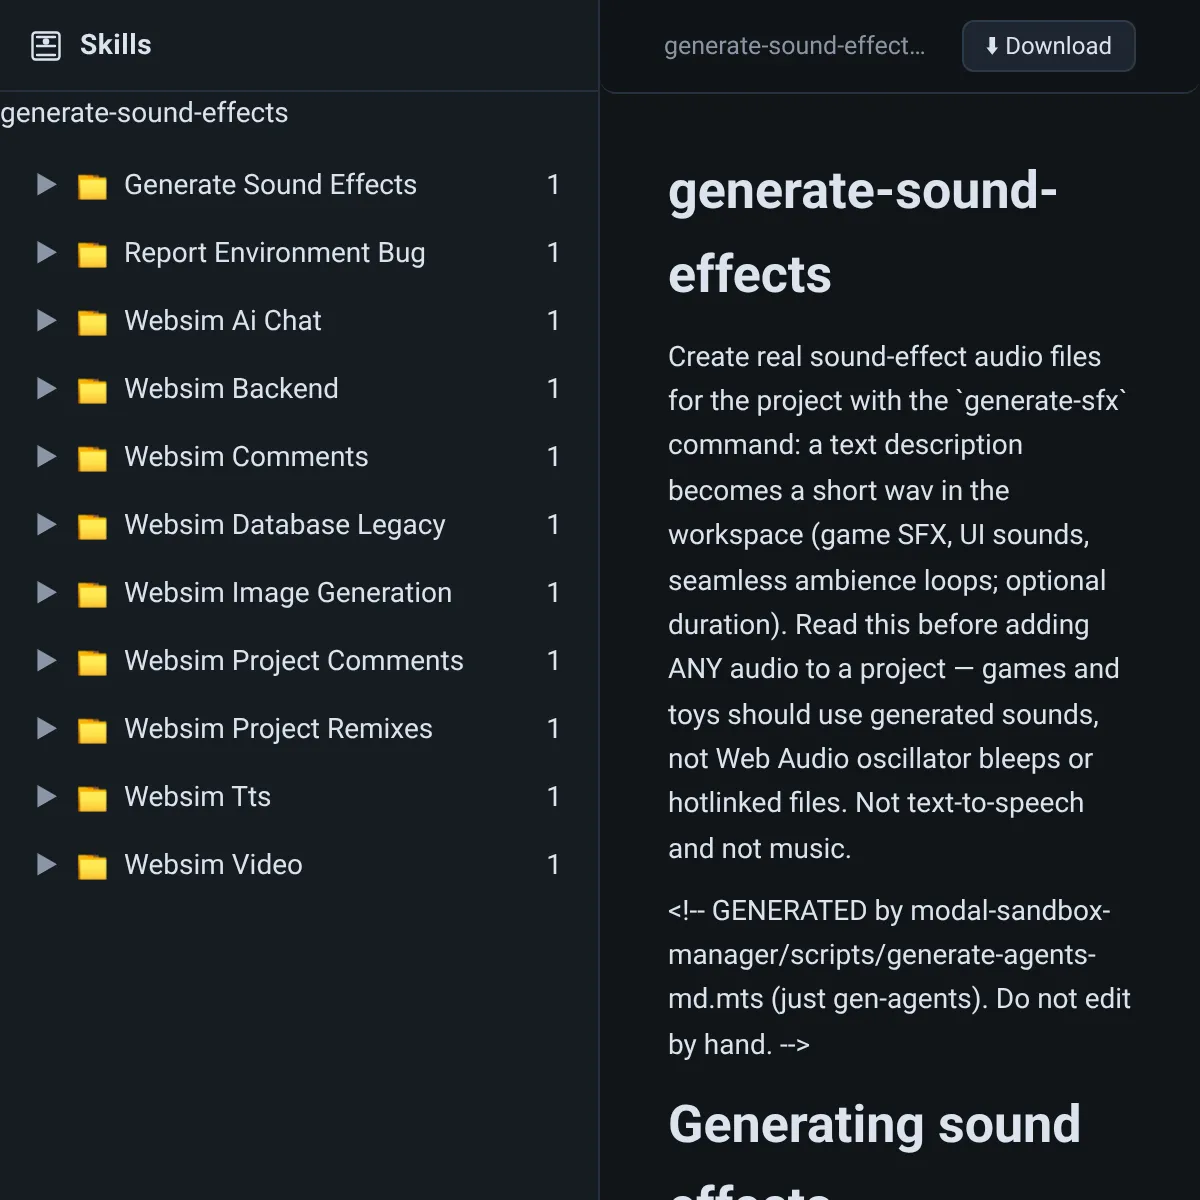Click the 'Generating sound' section heading
Image resolution: width=1200 pixels, height=1200 pixels.
(x=874, y=1124)
